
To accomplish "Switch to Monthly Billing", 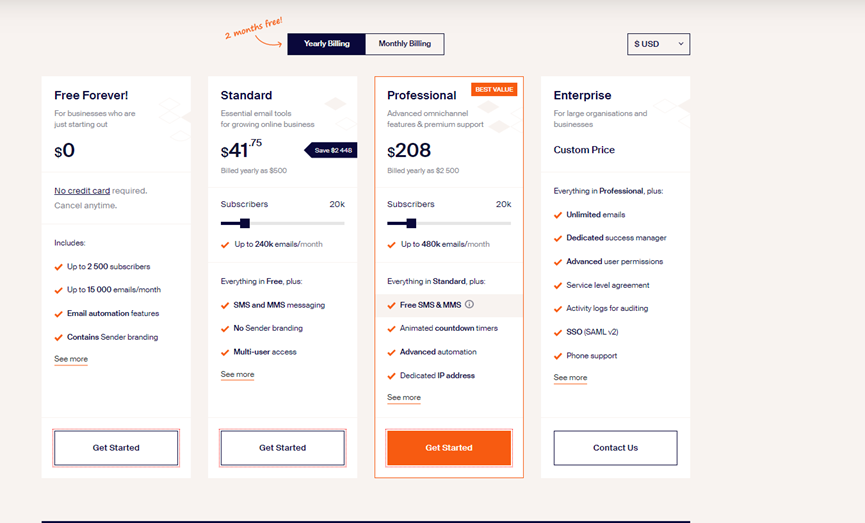I will pyautogui.click(x=405, y=44).
